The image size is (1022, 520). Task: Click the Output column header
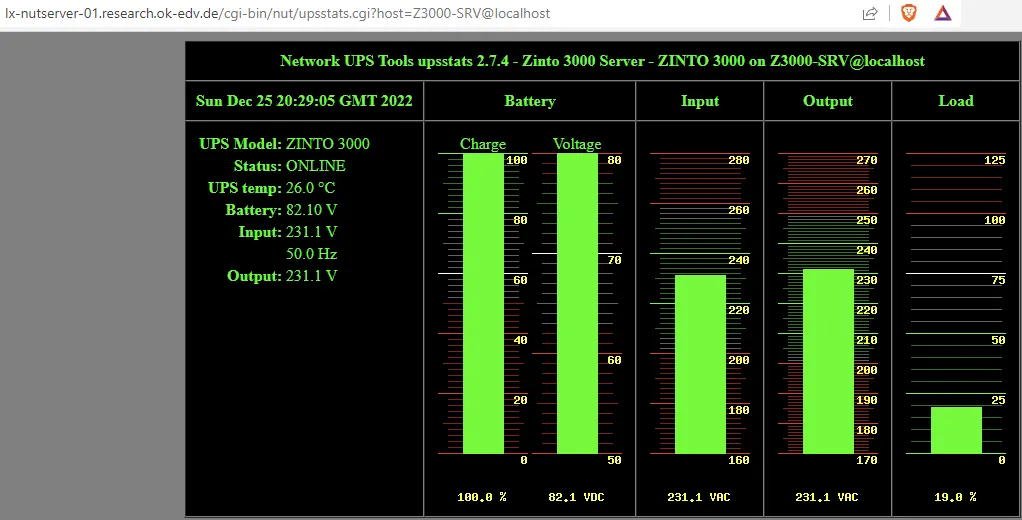coord(828,101)
